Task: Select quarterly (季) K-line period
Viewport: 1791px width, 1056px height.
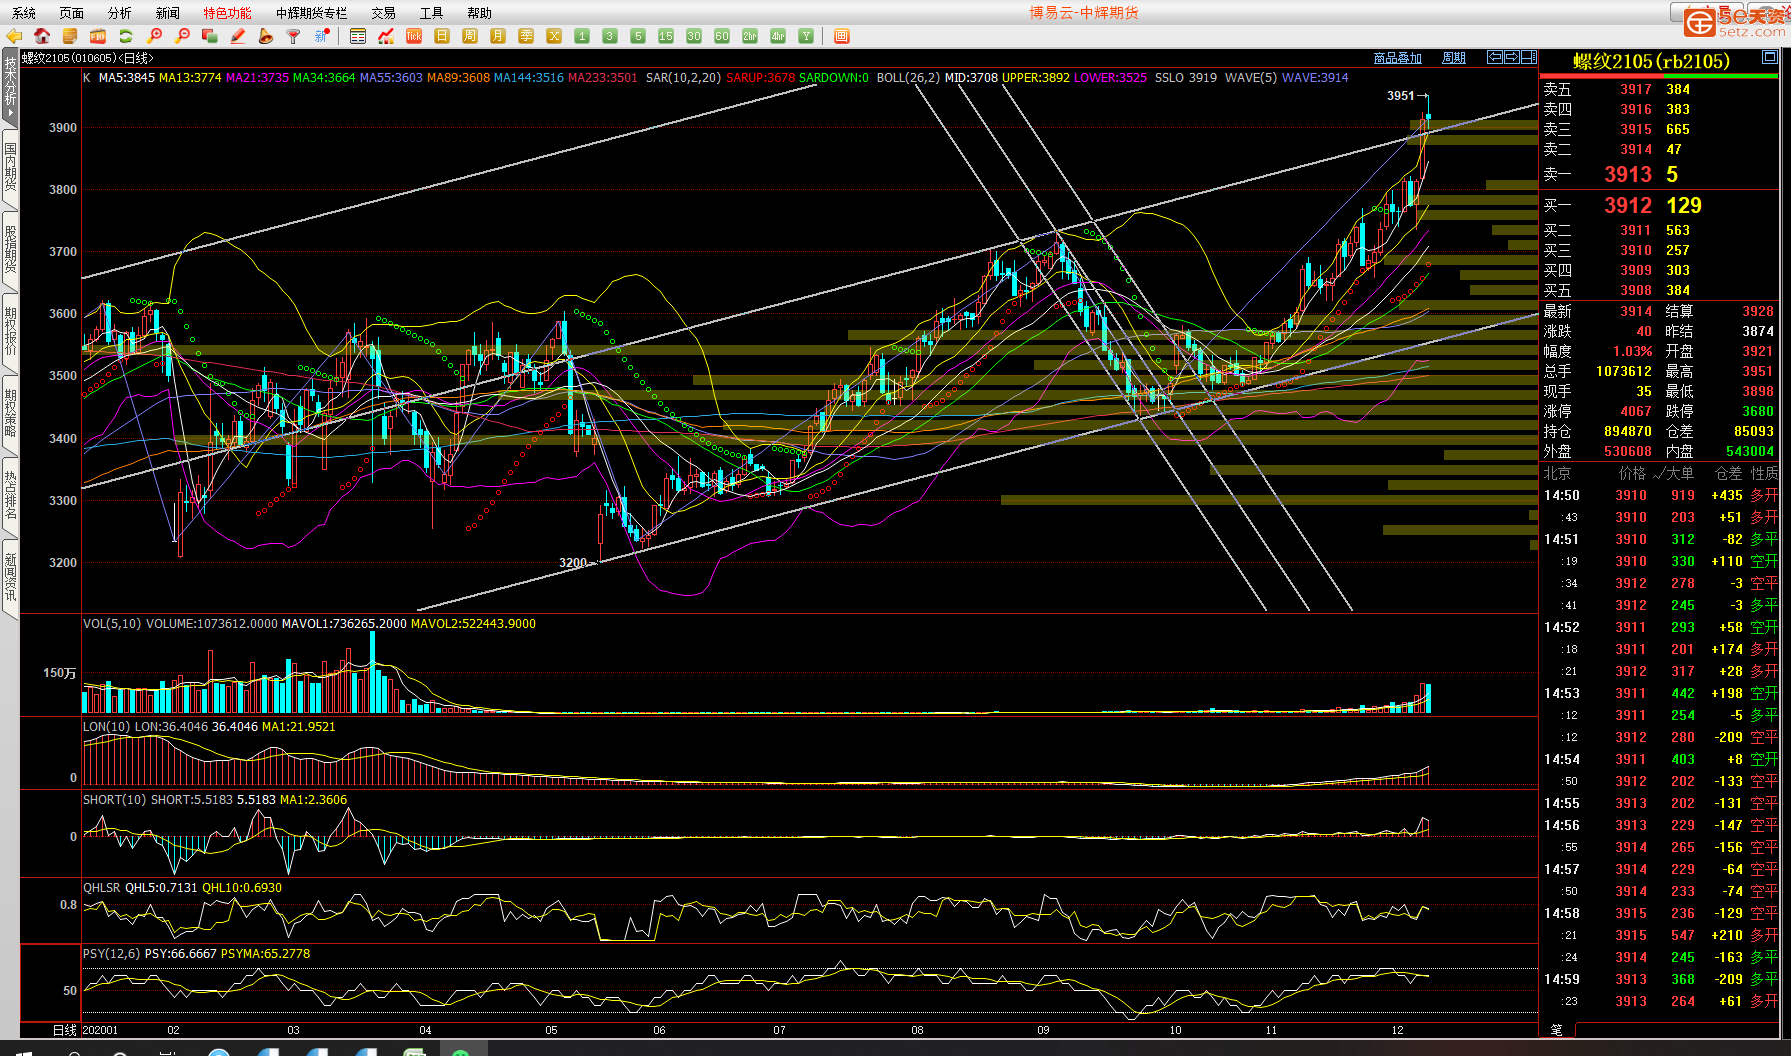Action: (526, 36)
